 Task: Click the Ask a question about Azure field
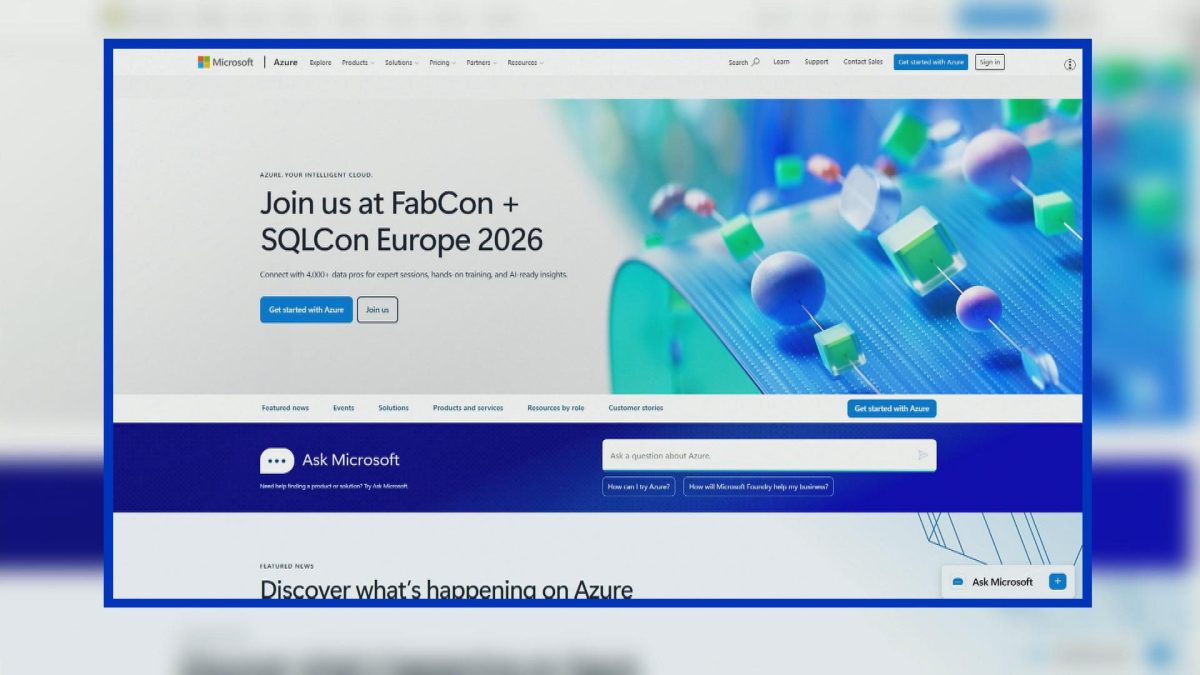769,455
